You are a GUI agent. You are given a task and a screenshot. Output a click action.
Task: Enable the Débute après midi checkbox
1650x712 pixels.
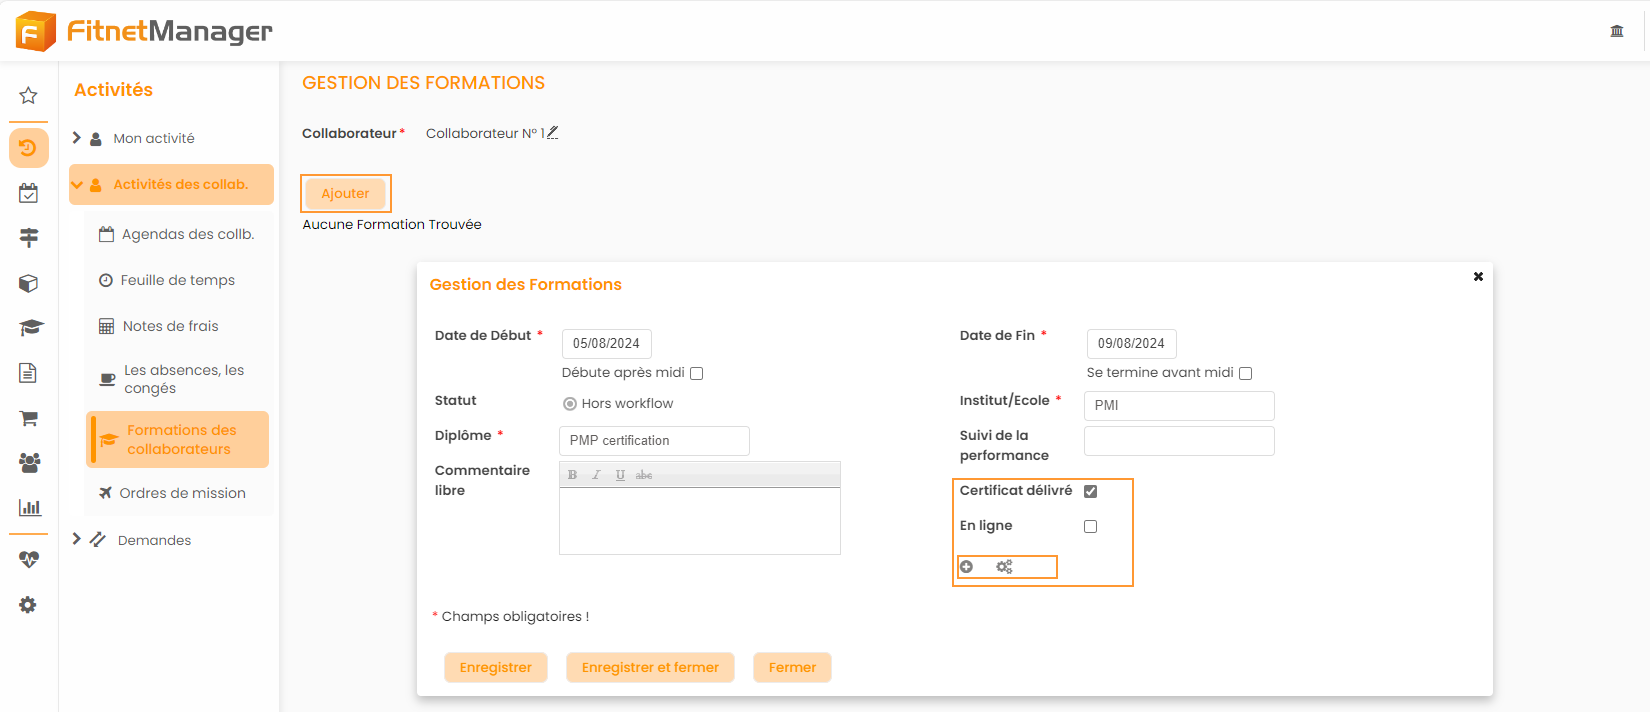(x=697, y=373)
